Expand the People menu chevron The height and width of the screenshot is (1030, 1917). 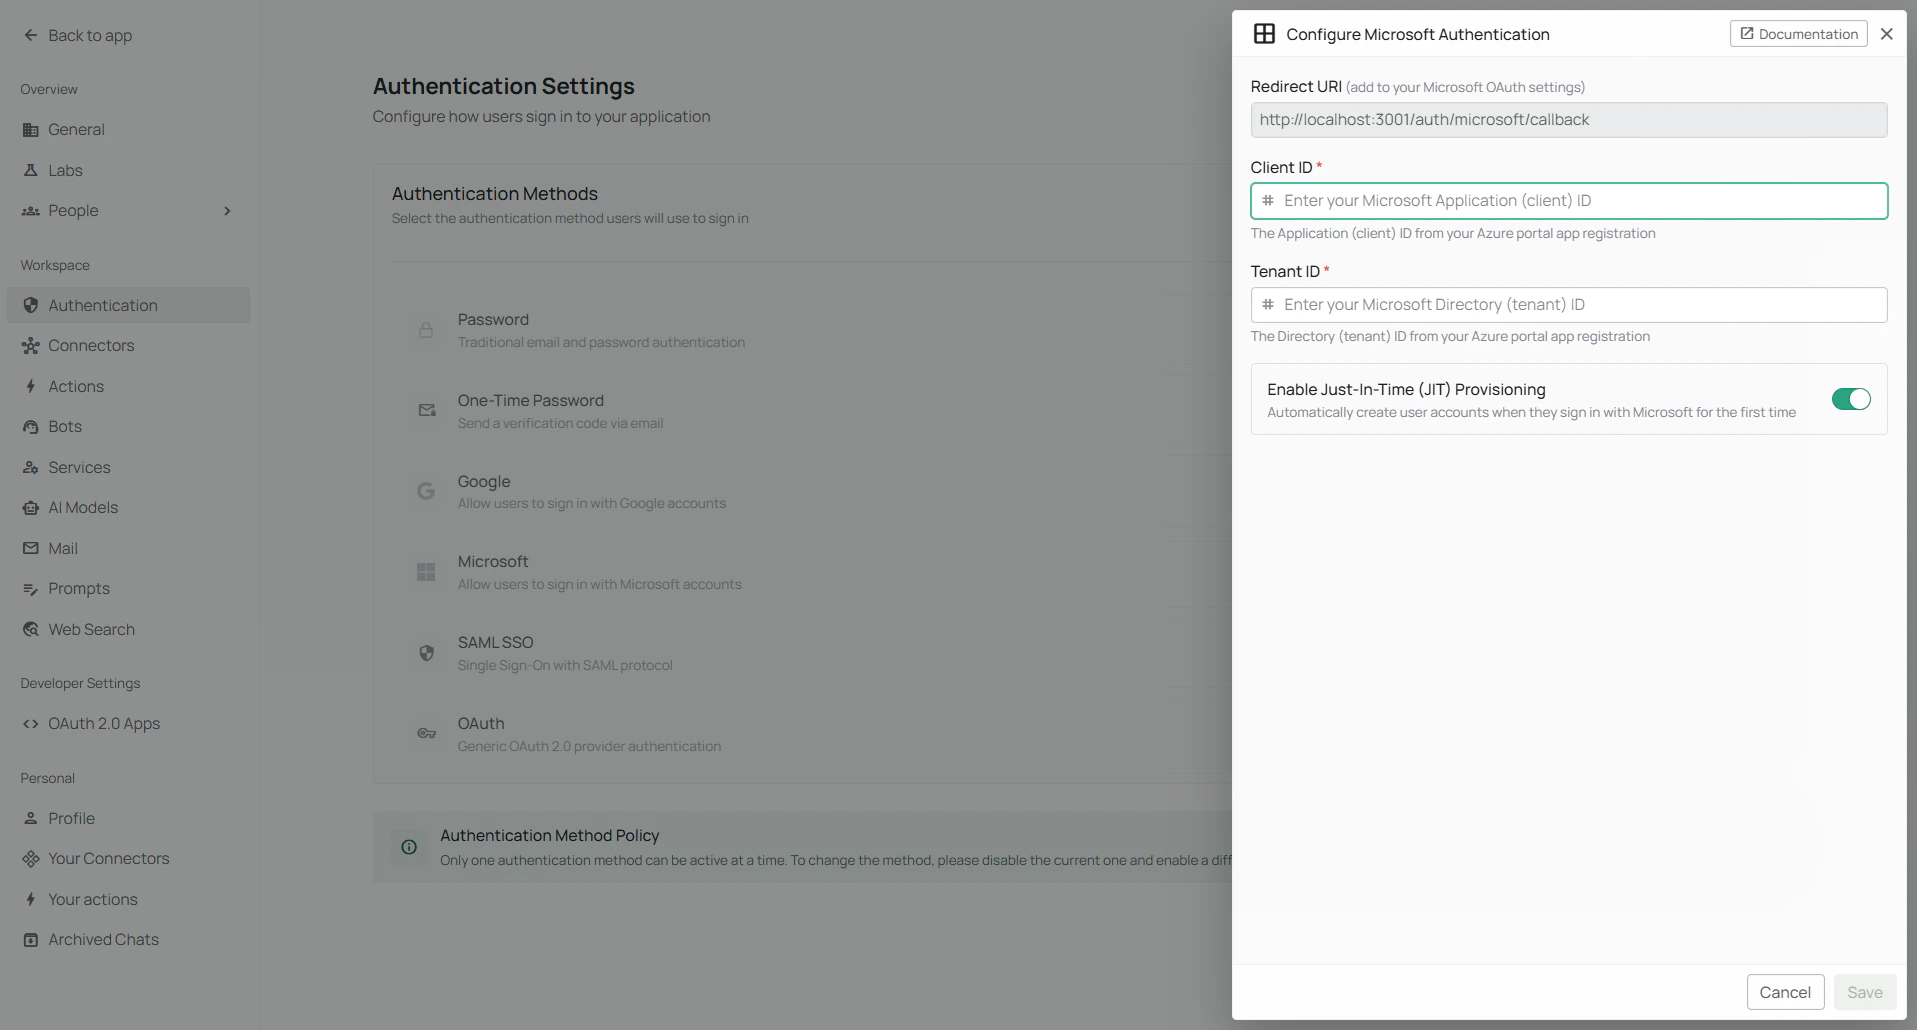pyautogui.click(x=227, y=211)
